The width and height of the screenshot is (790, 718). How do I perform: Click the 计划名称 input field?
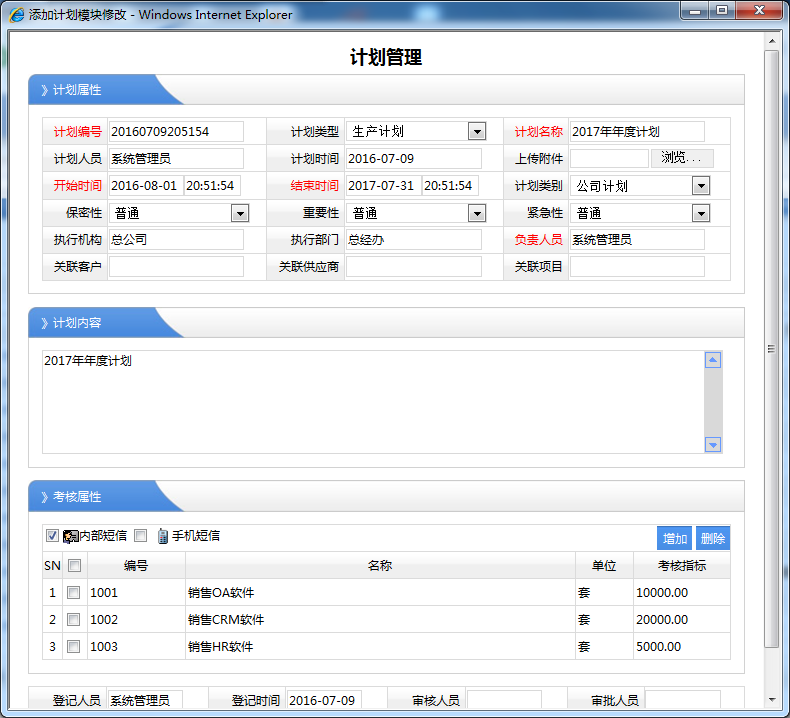(x=637, y=132)
